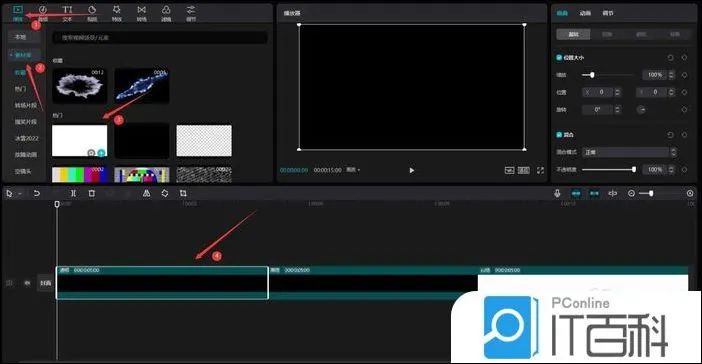Toggle track visibility eye icon in timeline
Viewport: 702px width, 364px height.
27,283
